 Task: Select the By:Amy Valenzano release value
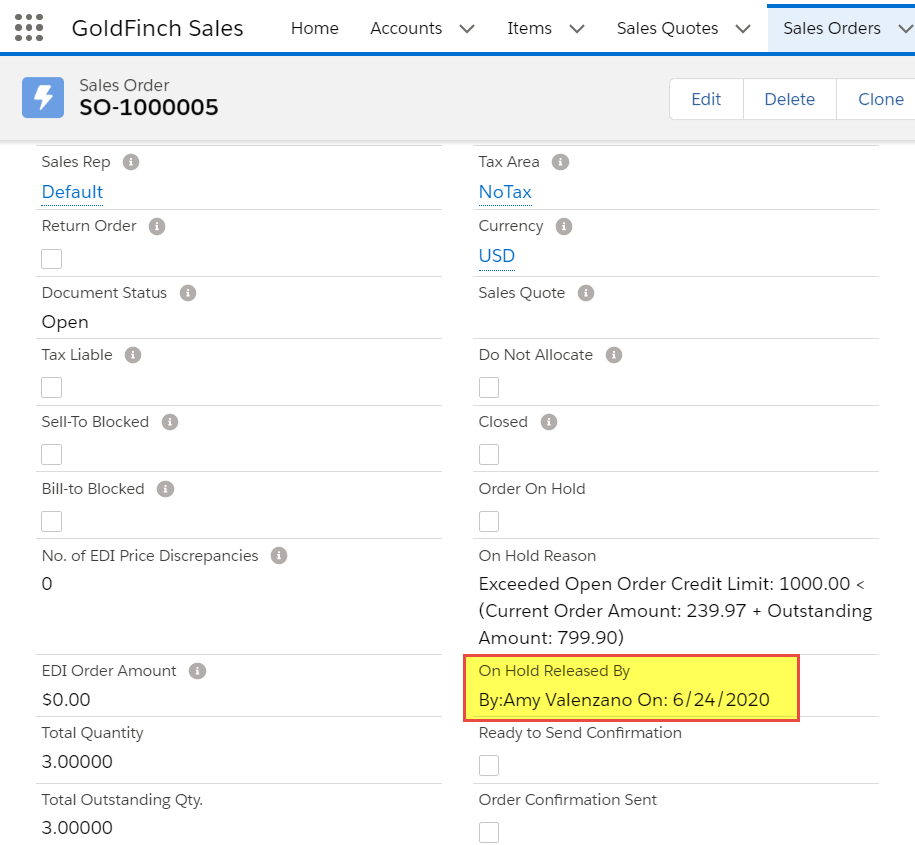pos(624,699)
